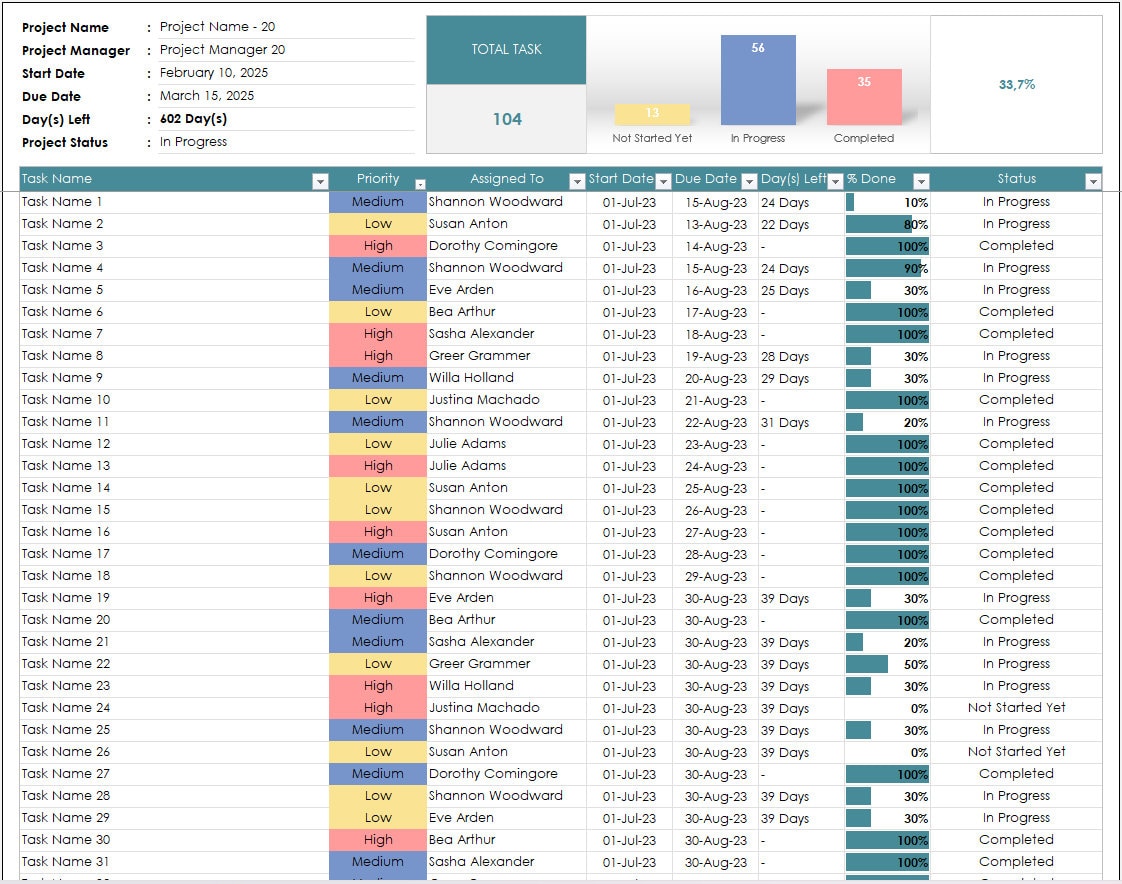Select Not Started Yet status of Task Name 24
This screenshot has height=884, width=1122.
1016,708
